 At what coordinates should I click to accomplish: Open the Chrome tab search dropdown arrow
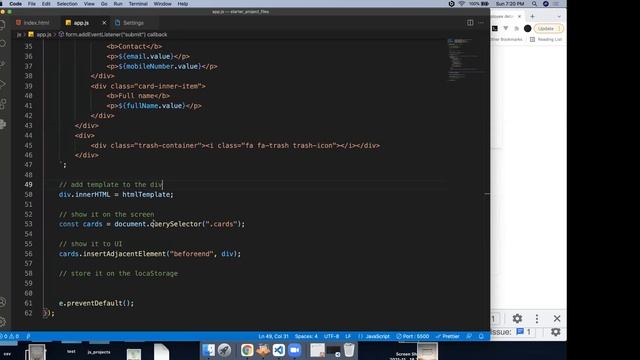(559, 17)
